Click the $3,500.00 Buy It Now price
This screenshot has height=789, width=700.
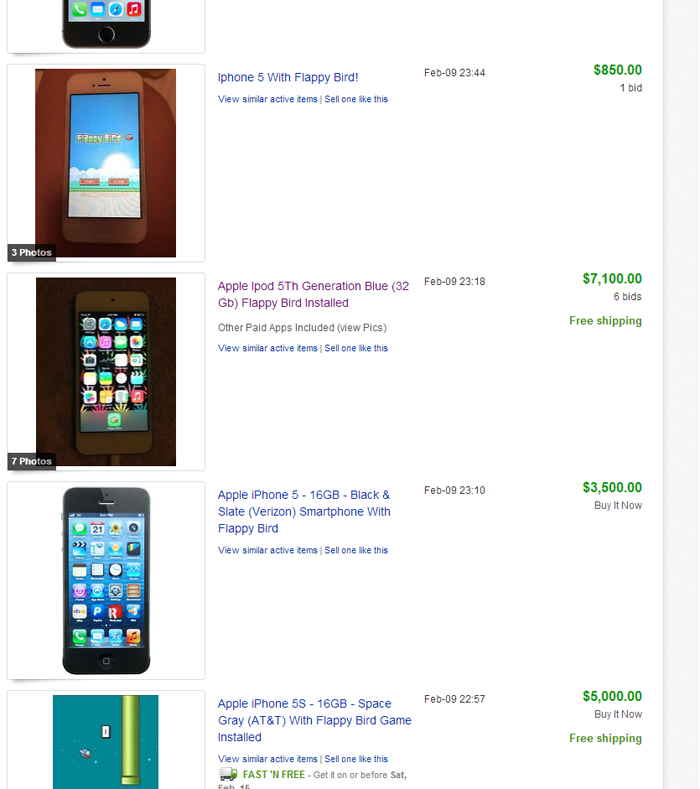[612, 488]
